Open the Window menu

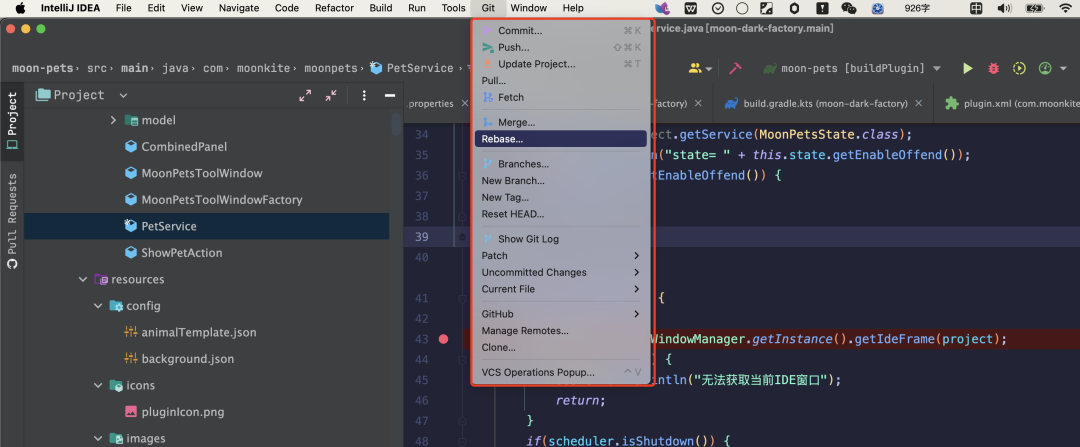[529, 8]
